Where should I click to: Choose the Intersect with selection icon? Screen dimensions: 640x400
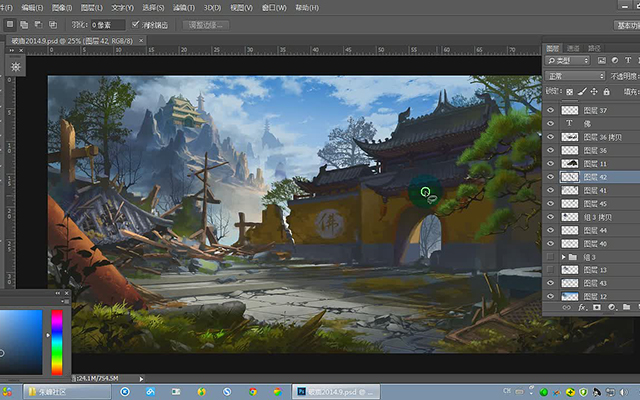(53, 25)
